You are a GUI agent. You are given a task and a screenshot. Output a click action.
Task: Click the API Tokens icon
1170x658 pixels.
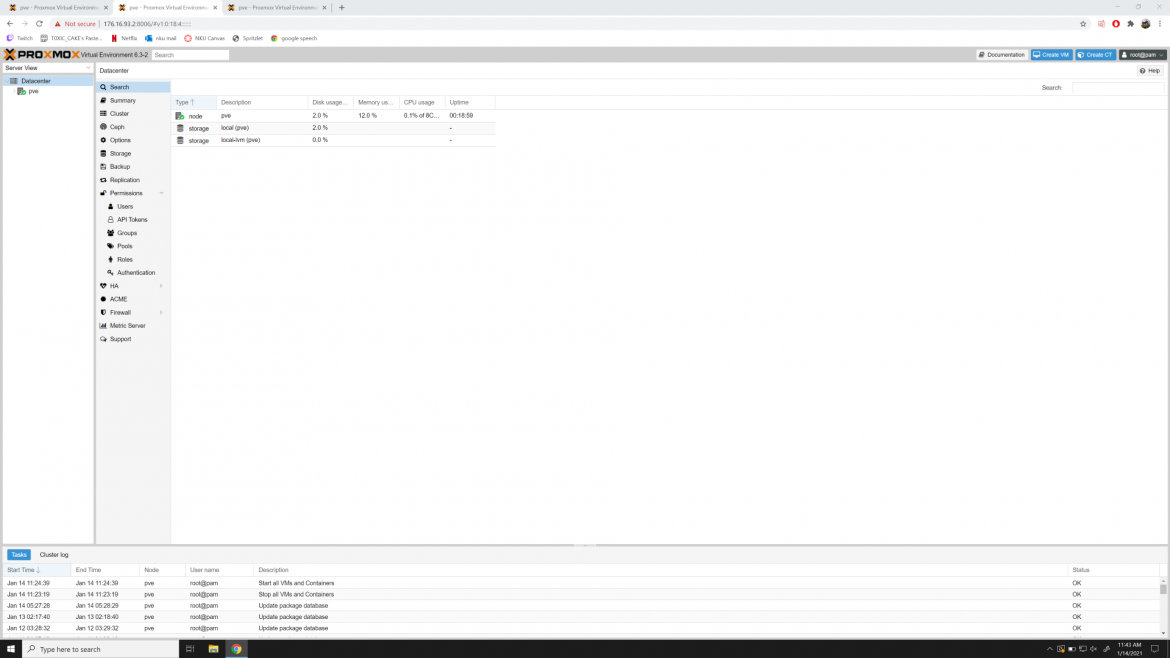[110, 219]
